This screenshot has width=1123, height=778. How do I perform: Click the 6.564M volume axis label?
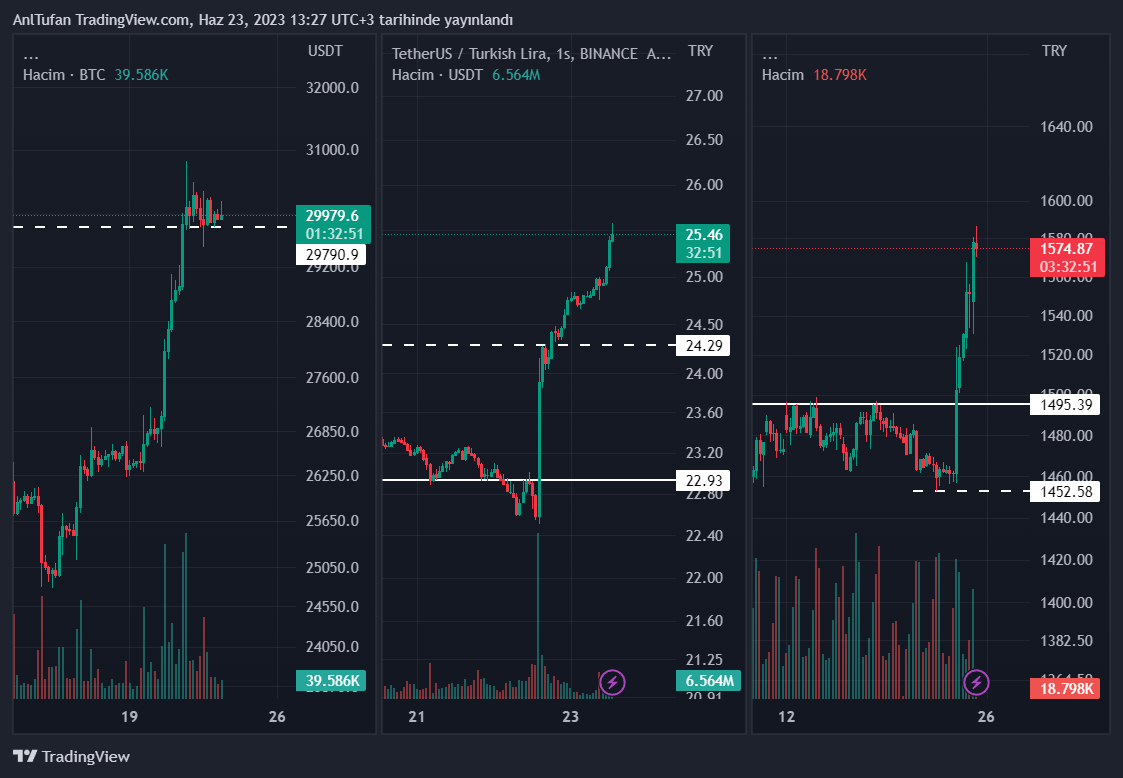coord(708,681)
